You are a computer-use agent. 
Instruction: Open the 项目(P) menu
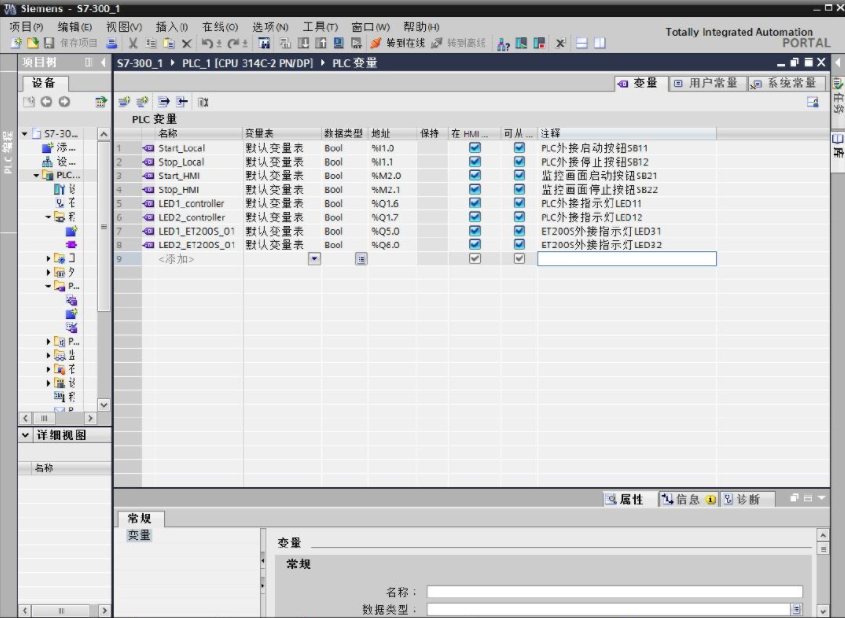(26, 27)
